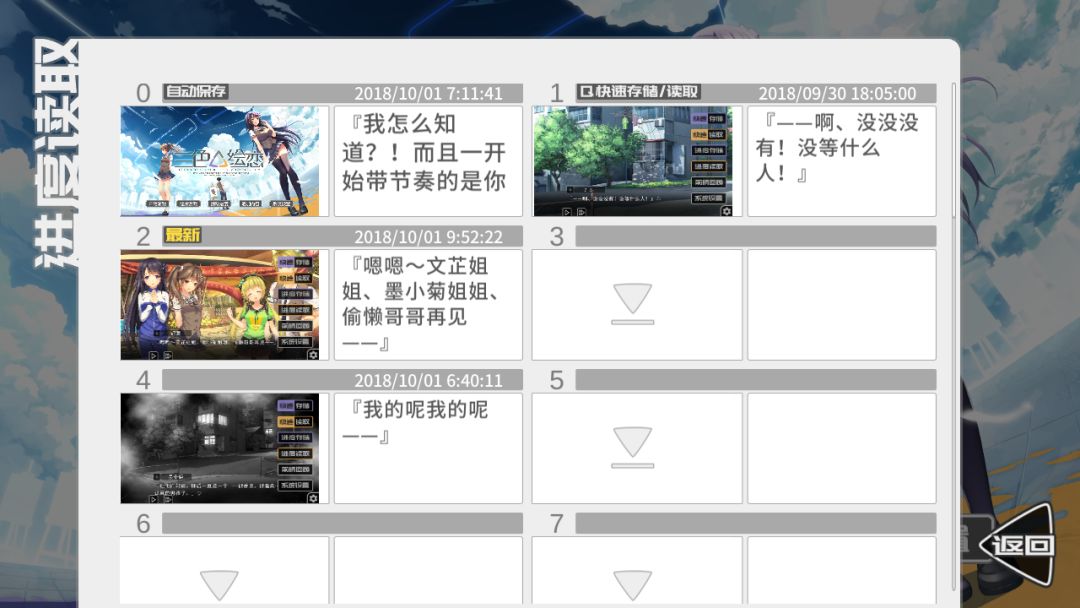Click timestamp 2018/10/01 6:40:11
Image resolution: width=1080 pixels, height=608 pixels.
428,381
